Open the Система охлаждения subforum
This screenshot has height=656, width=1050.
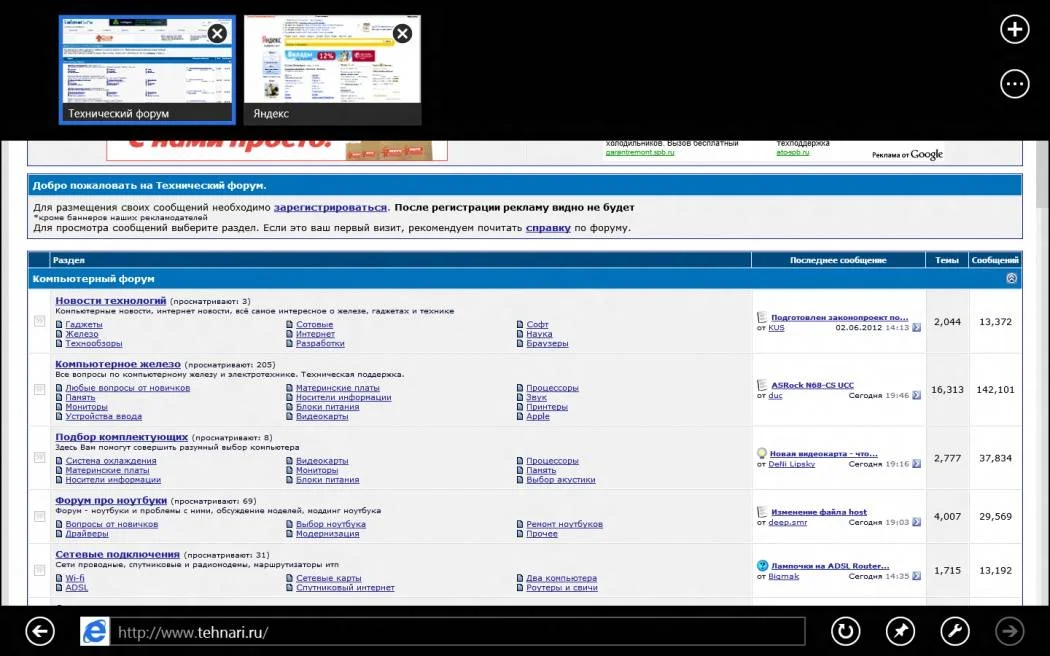coord(111,461)
